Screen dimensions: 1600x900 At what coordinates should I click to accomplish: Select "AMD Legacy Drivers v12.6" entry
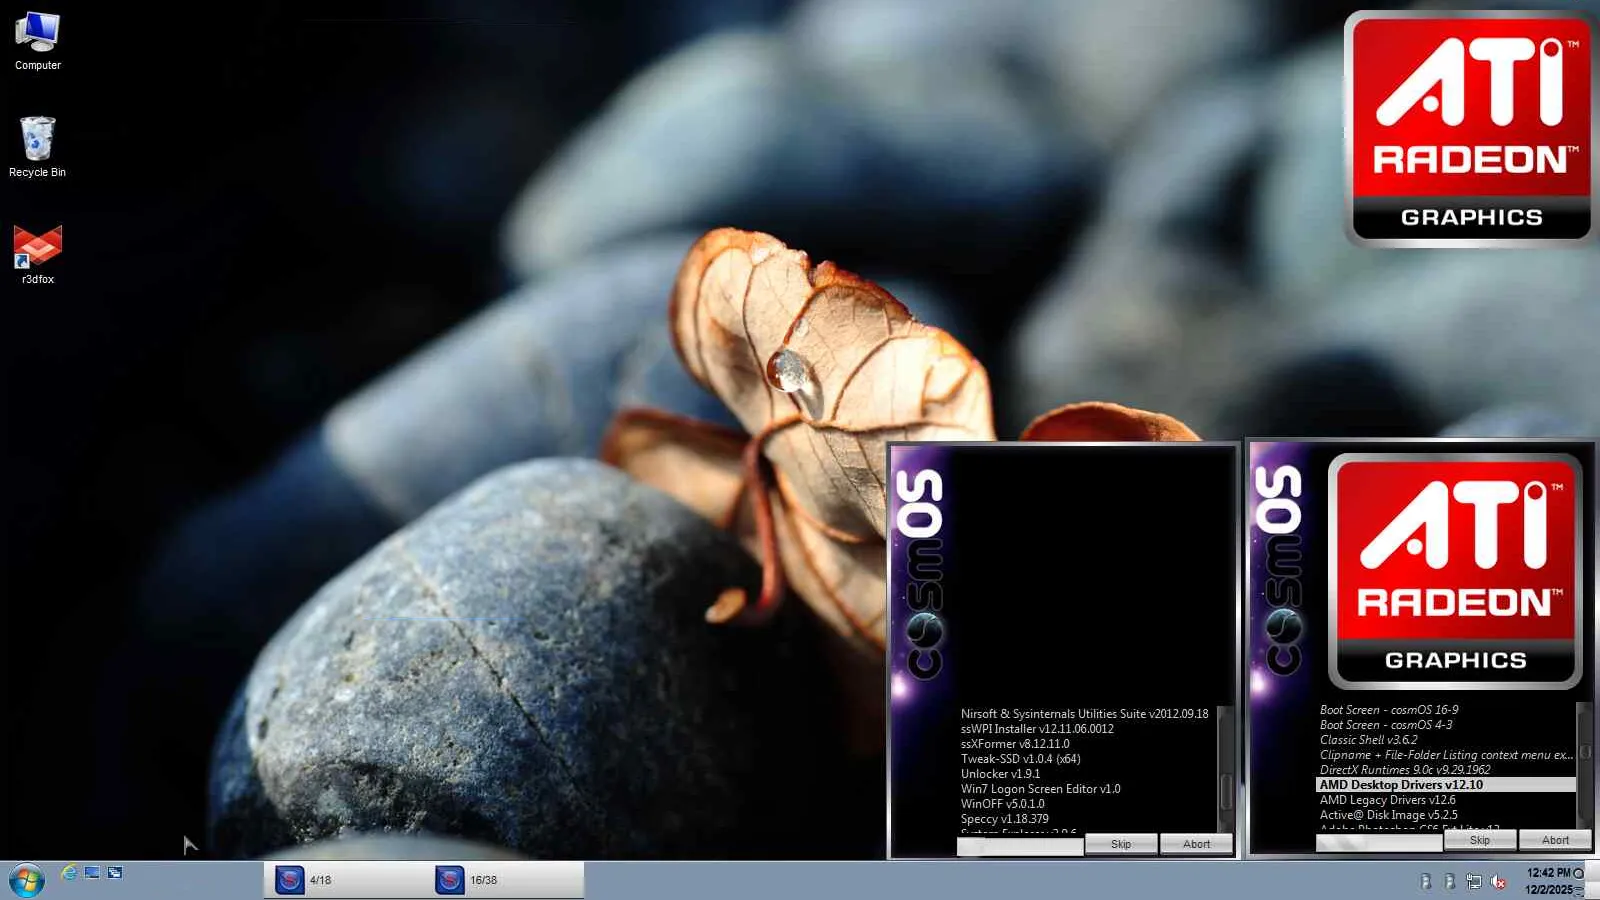1387,800
